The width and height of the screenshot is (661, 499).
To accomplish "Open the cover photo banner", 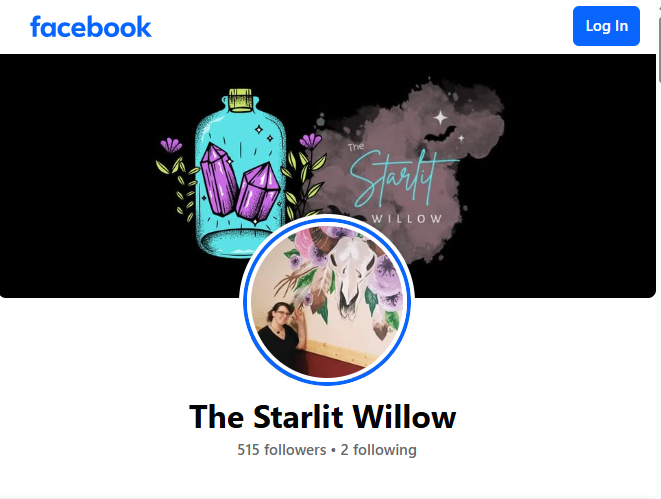I will pyautogui.click(x=328, y=176).
